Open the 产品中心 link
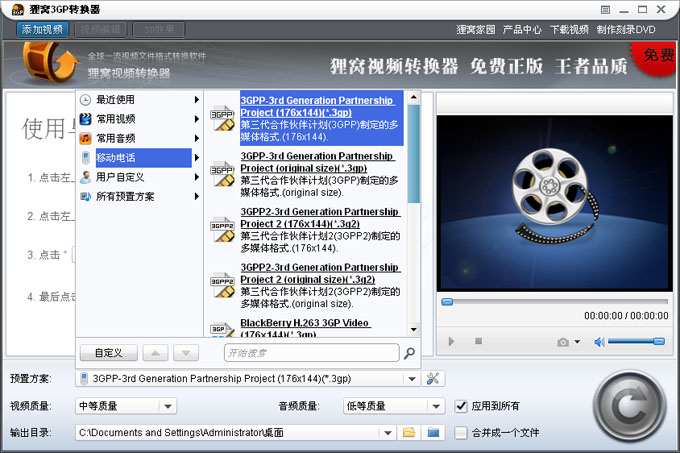 coord(522,29)
